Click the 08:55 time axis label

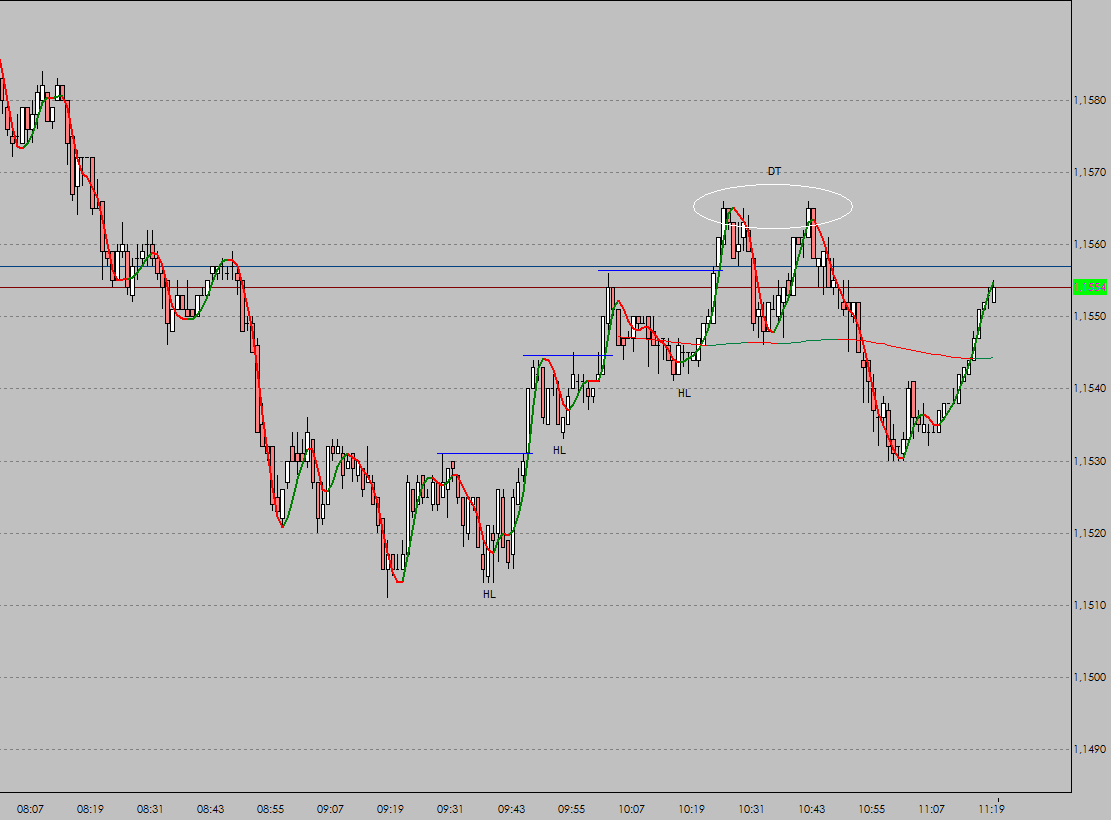pos(271,809)
